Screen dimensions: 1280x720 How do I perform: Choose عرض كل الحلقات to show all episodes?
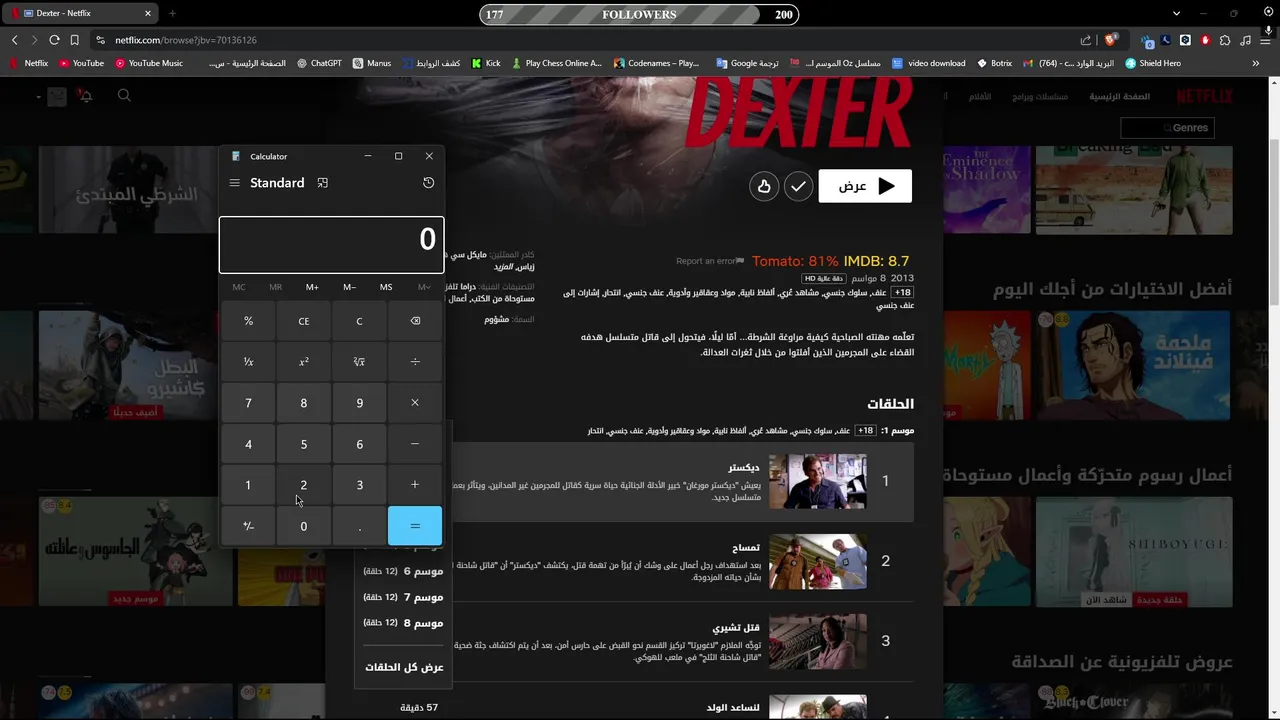click(404, 667)
